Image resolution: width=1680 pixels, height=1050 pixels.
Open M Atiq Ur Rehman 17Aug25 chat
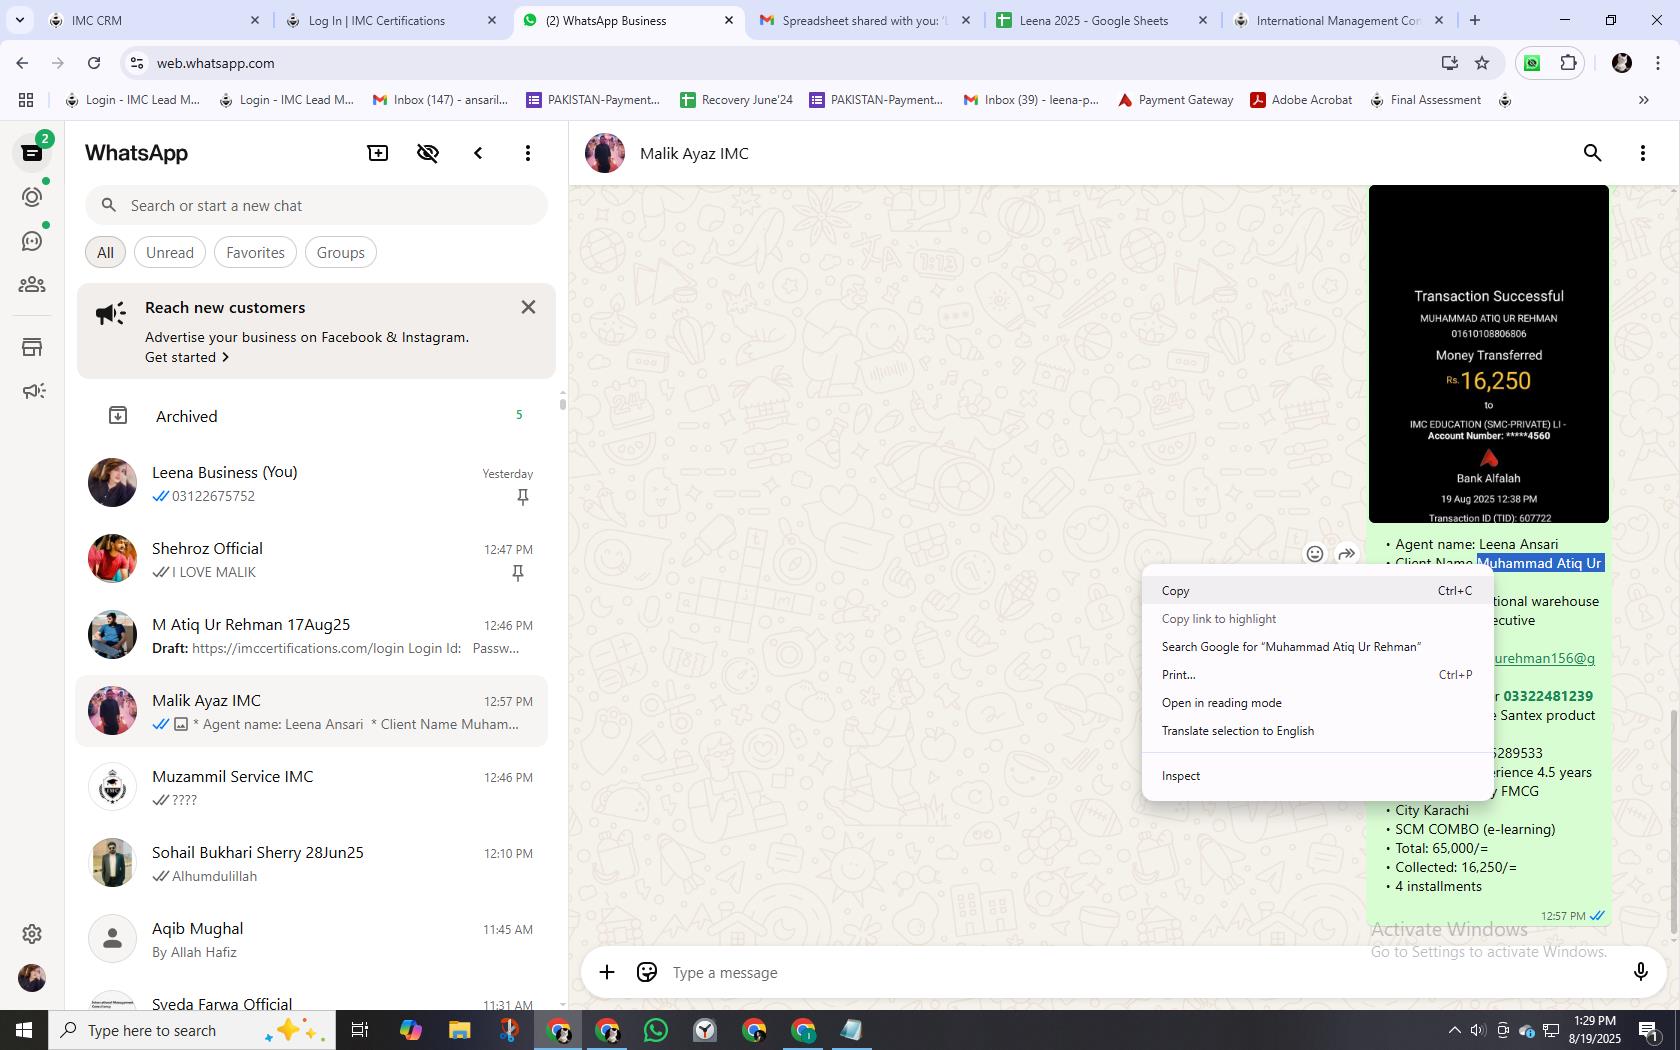312,635
